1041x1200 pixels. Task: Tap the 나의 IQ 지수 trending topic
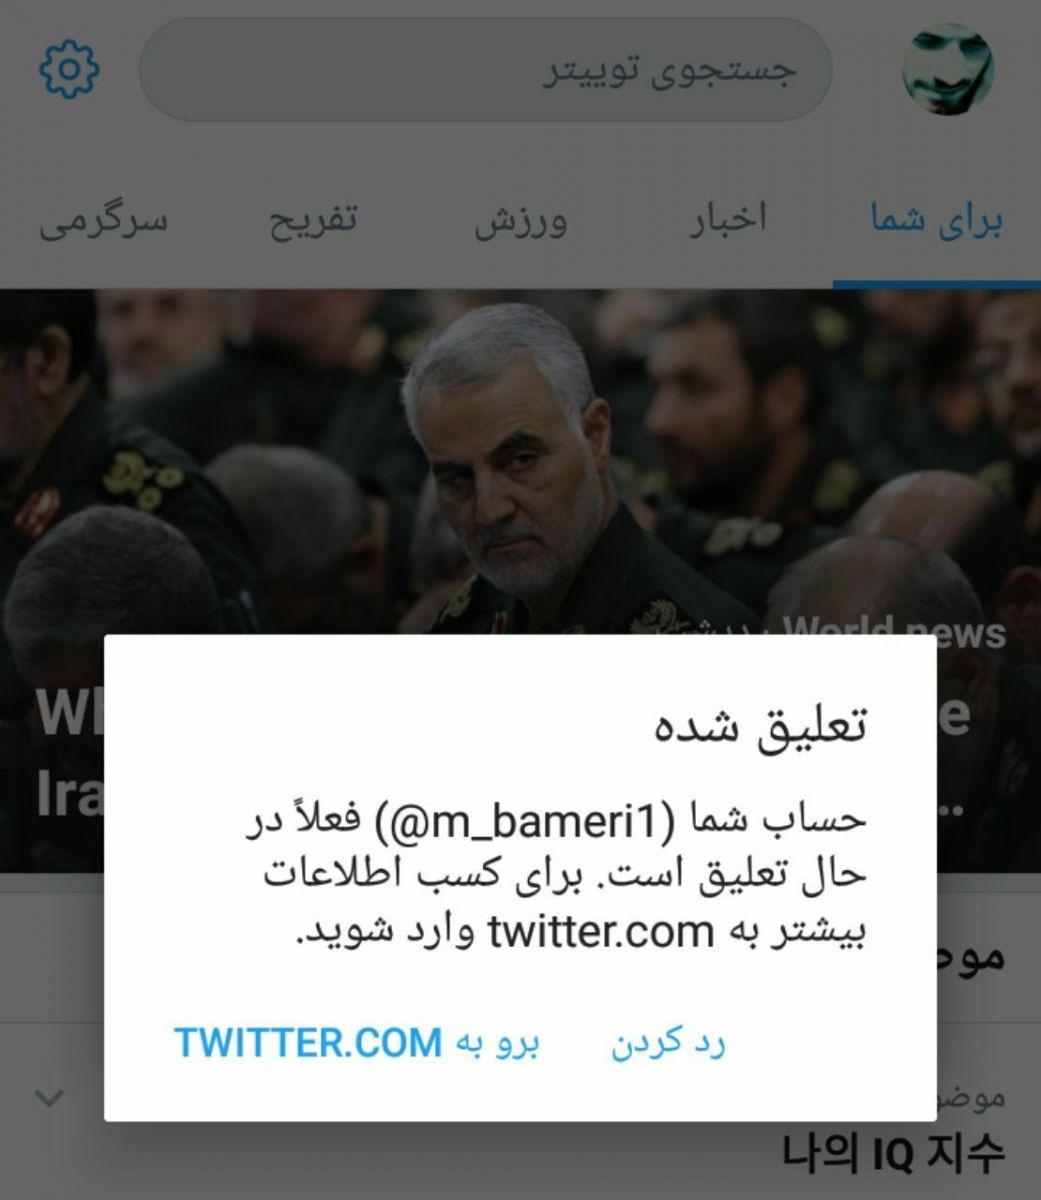point(893,1154)
